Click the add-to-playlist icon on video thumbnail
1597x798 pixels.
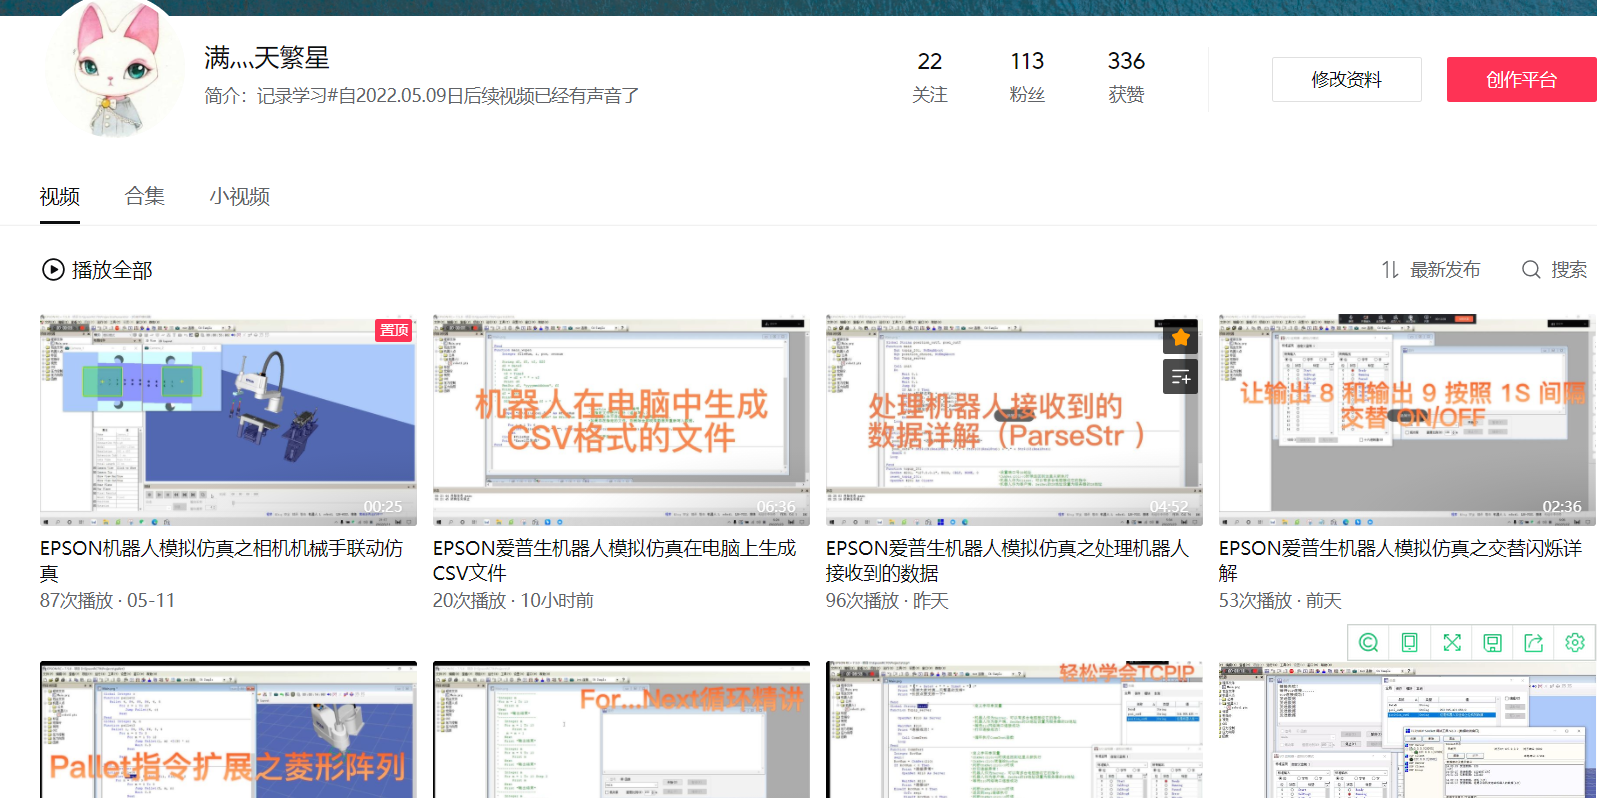1180,377
